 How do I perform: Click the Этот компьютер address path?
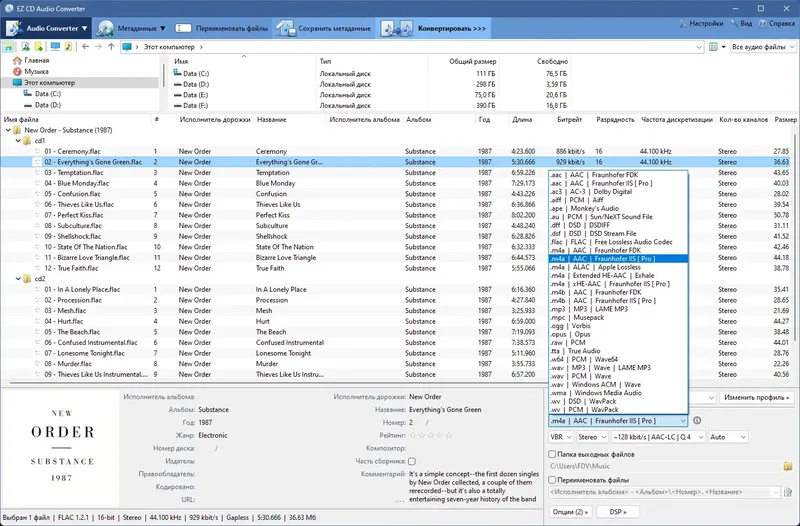(x=169, y=47)
